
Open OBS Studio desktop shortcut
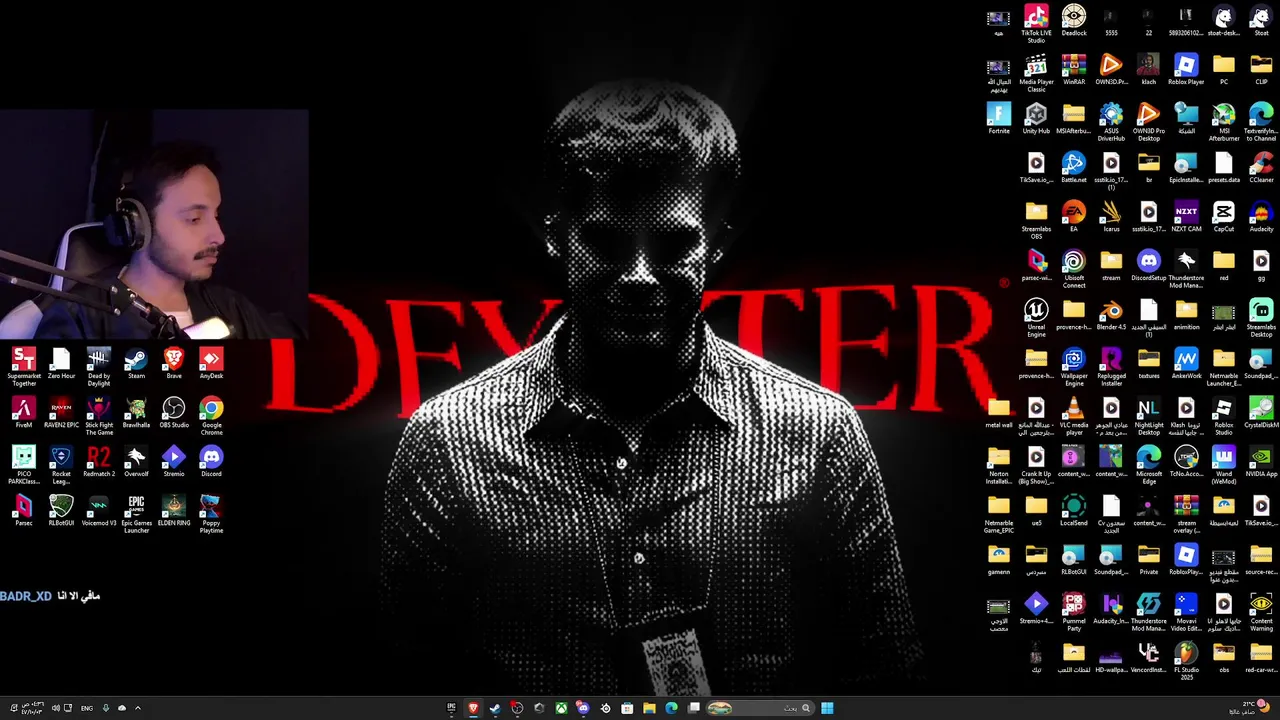174,413
